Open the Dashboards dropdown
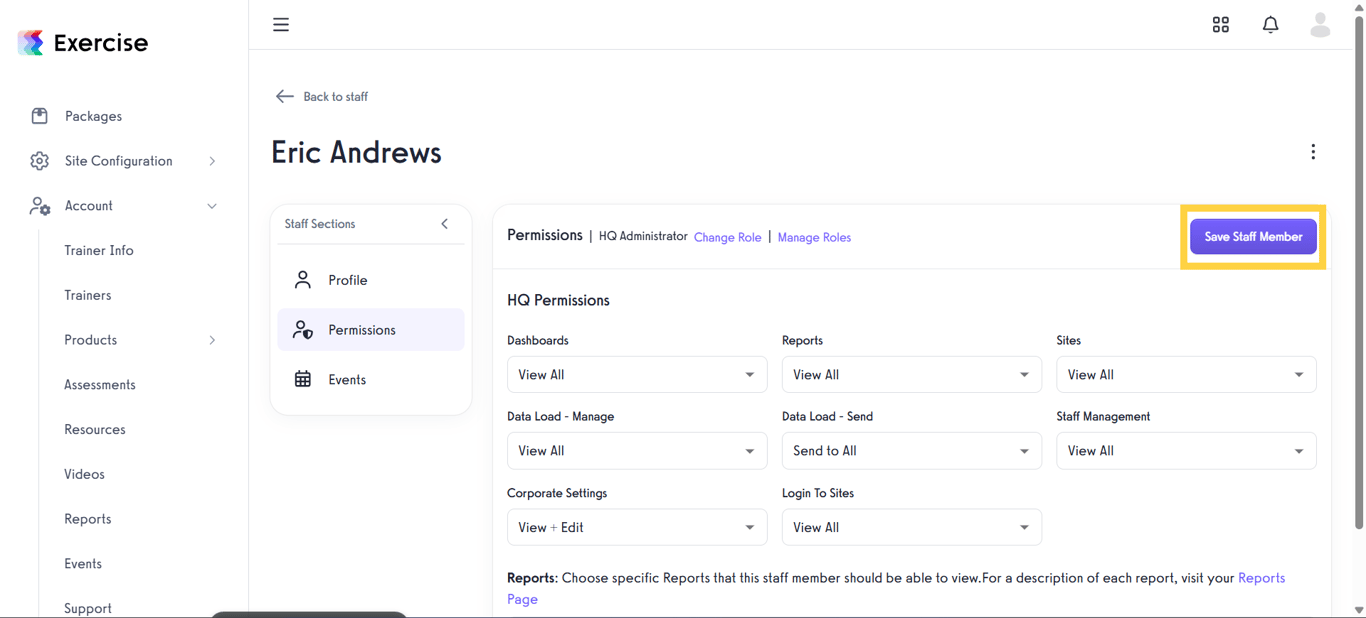 point(637,375)
